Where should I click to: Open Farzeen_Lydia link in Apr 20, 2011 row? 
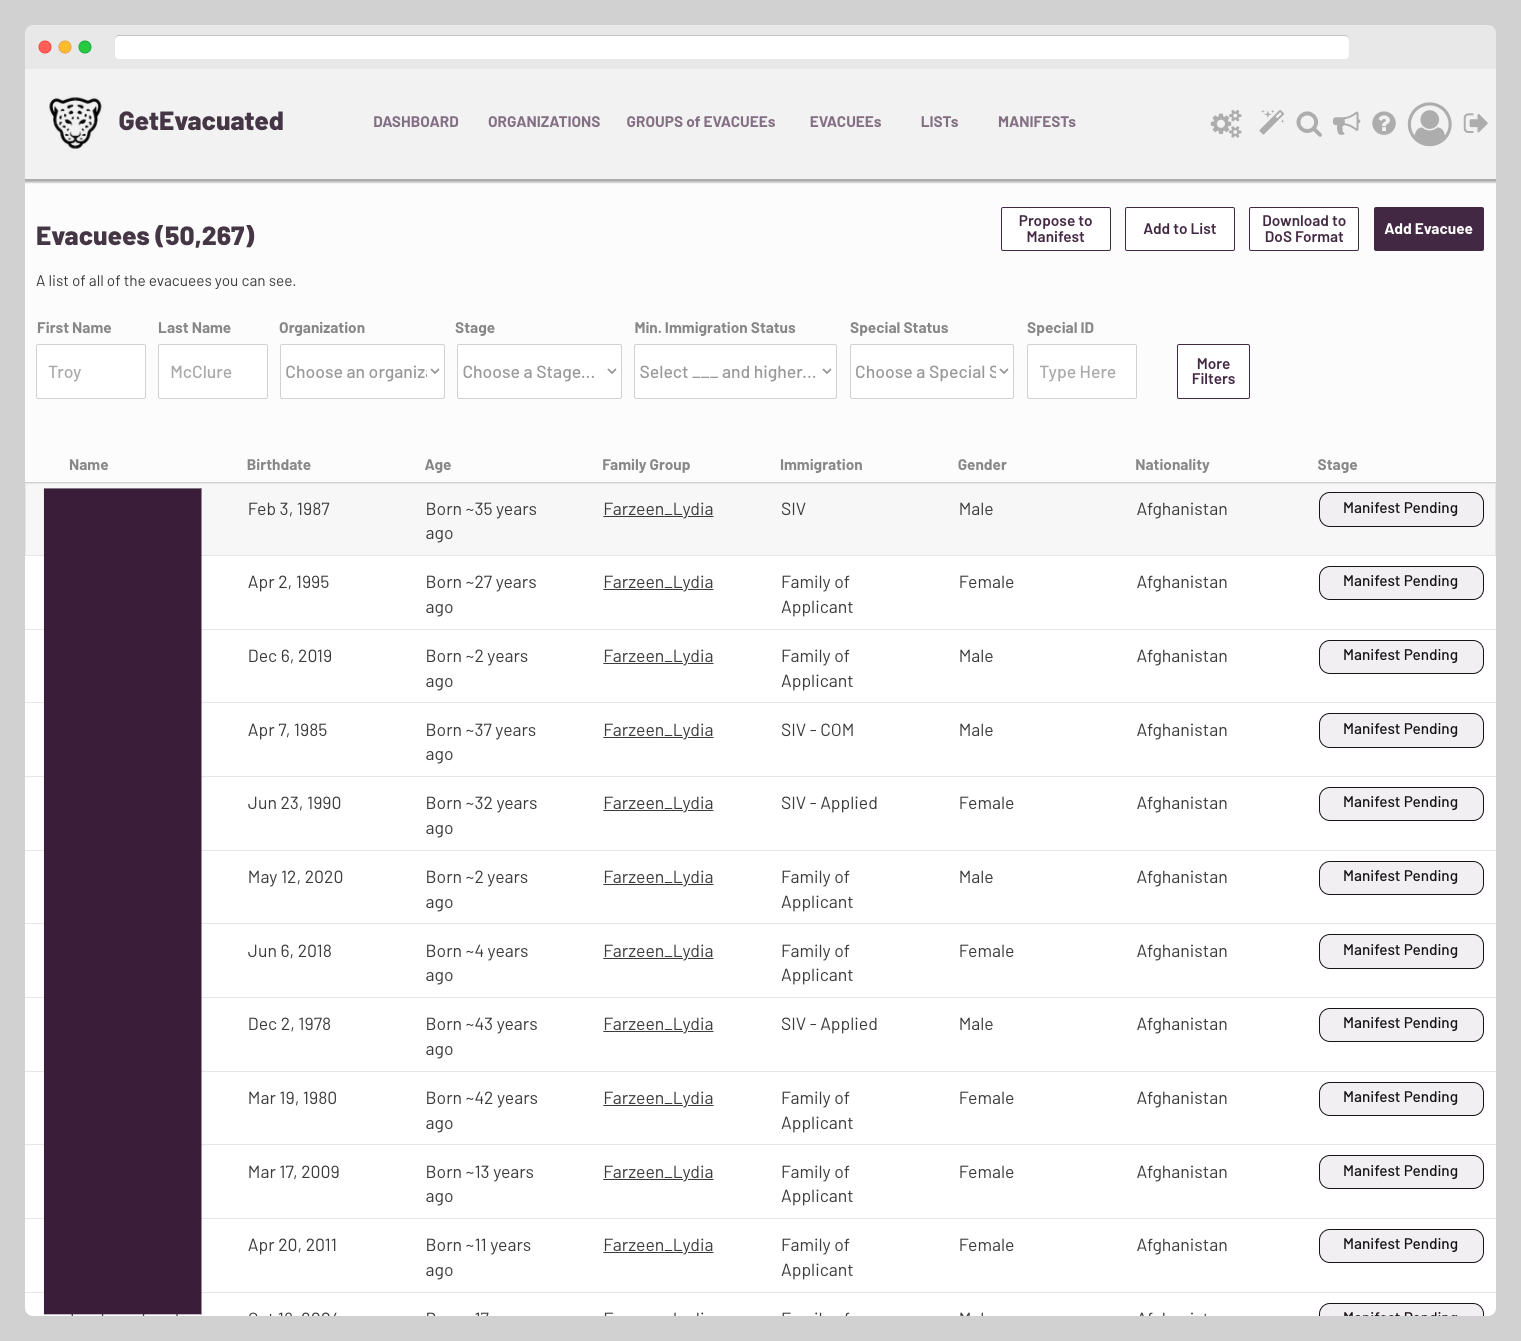[x=658, y=1245]
